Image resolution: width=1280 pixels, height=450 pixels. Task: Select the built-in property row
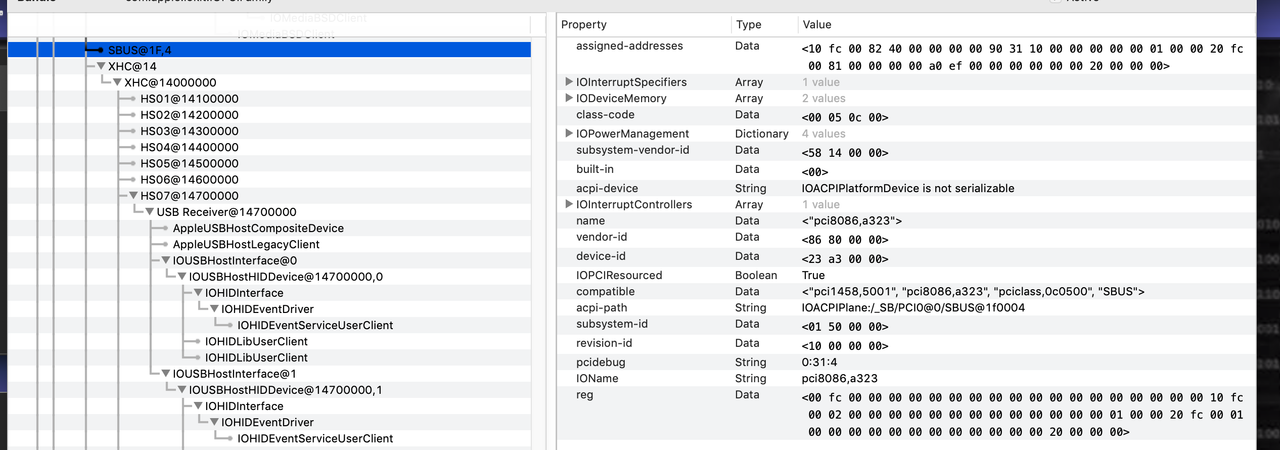click(x=905, y=170)
